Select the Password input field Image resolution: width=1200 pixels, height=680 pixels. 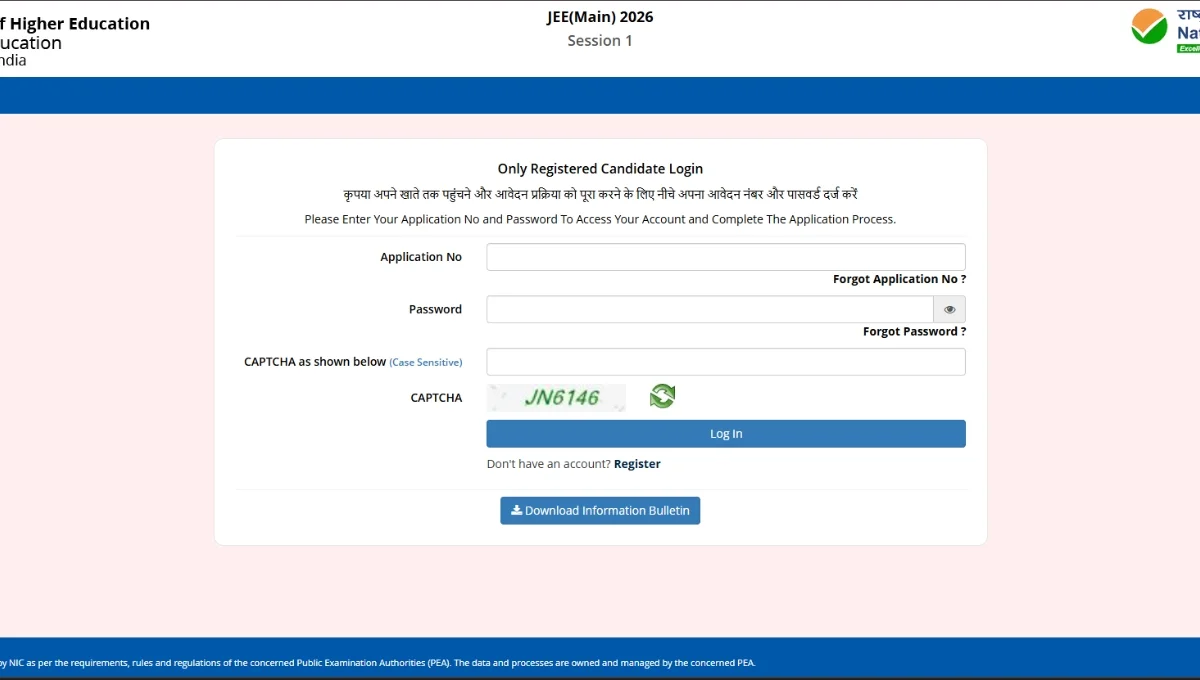coord(708,309)
